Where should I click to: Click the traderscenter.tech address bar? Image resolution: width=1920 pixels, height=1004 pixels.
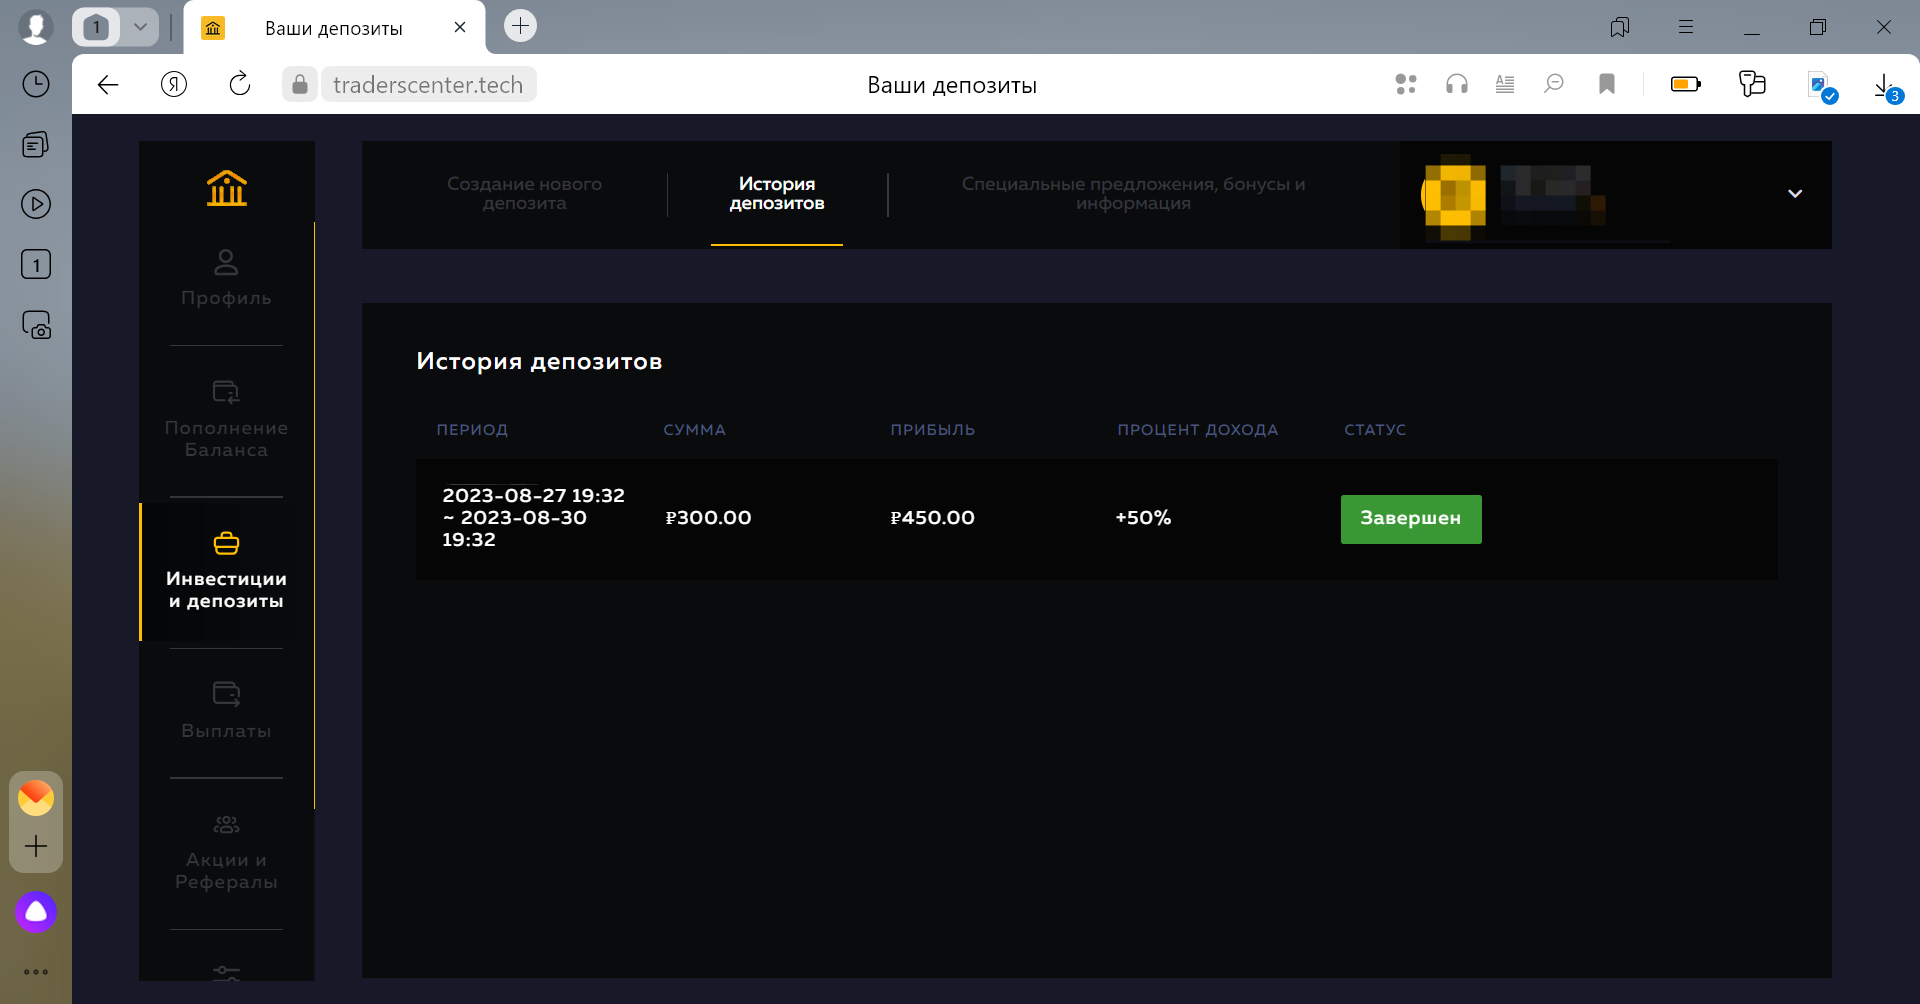428,84
